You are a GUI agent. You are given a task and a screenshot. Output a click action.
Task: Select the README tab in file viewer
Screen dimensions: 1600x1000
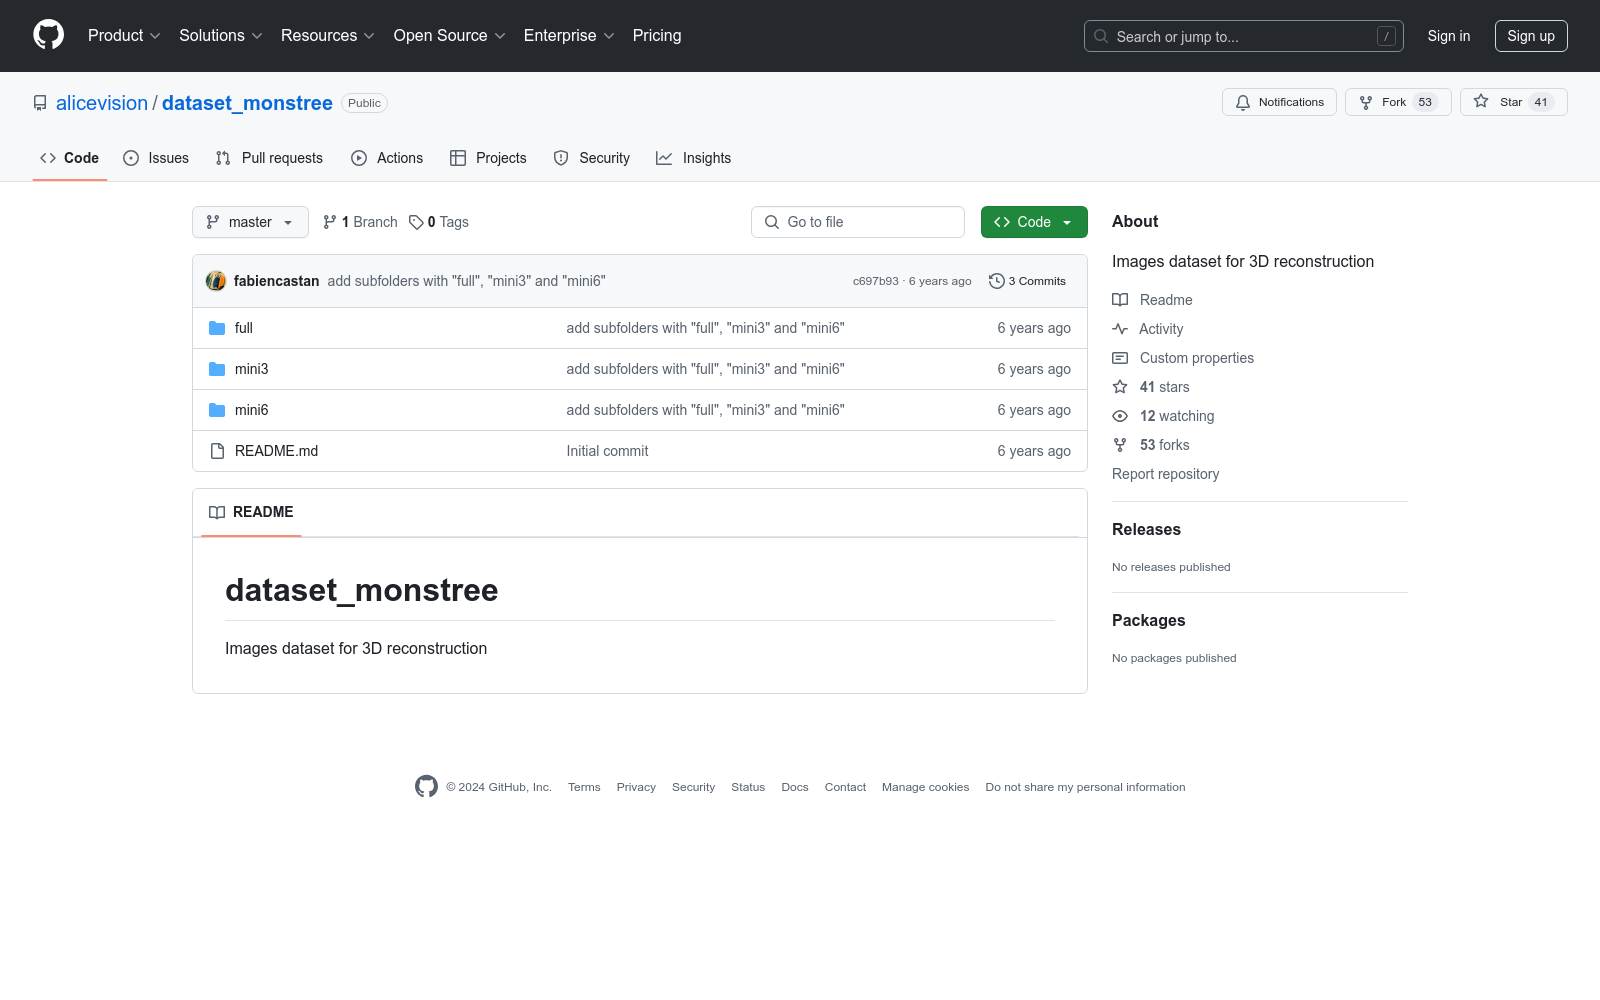pyautogui.click(x=251, y=512)
